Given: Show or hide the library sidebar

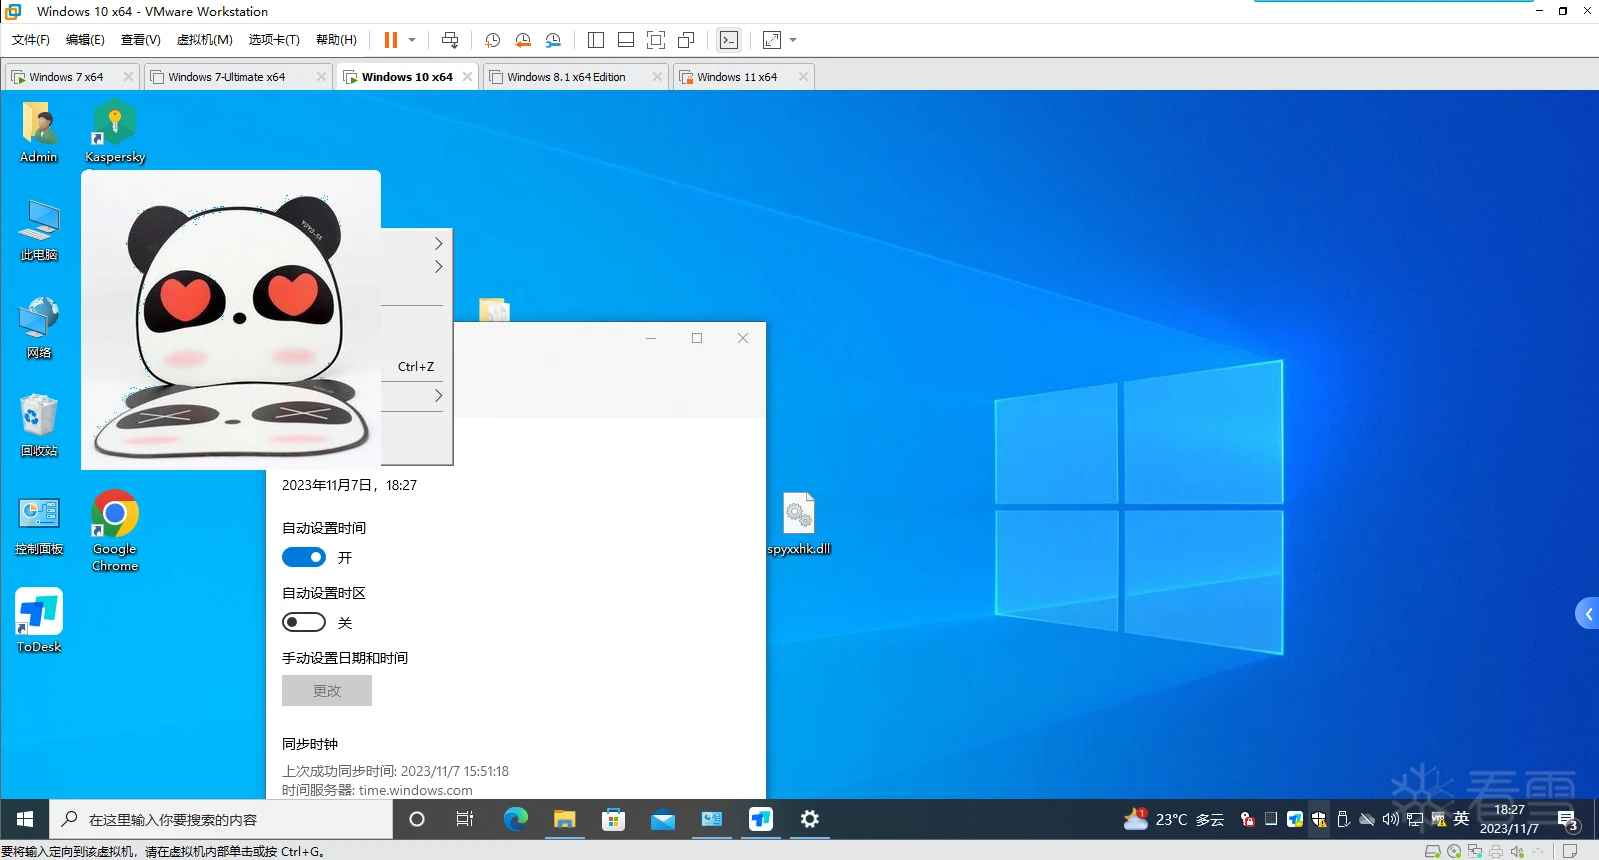Looking at the screenshot, I should 596,40.
